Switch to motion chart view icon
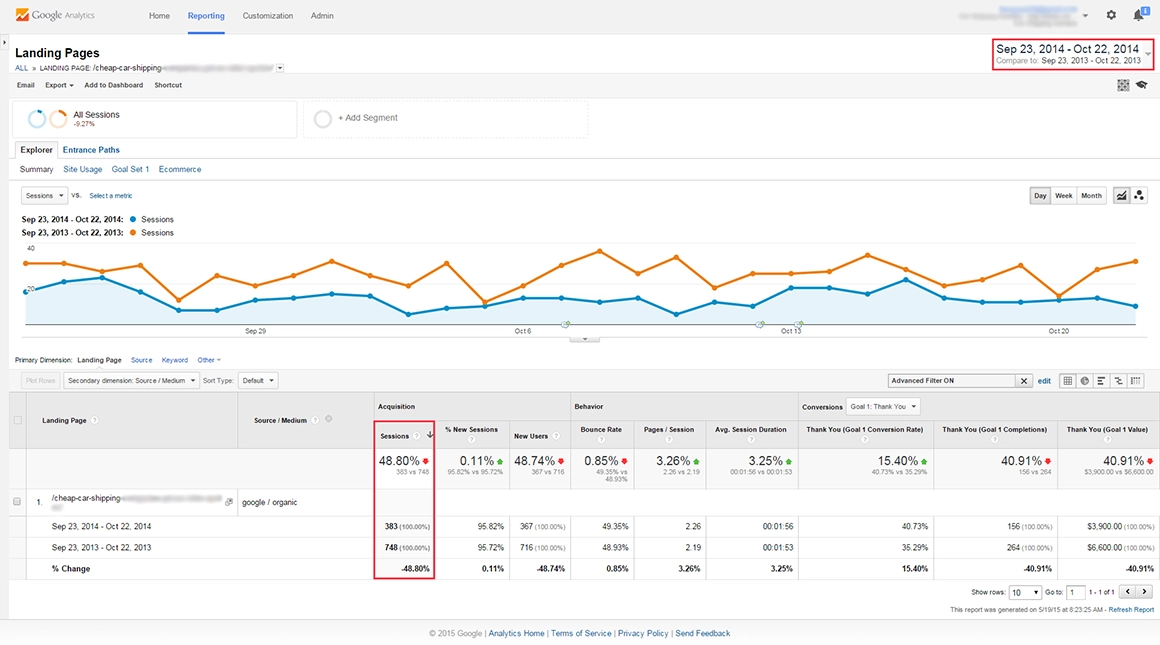The width and height of the screenshot is (1160, 645). (1139, 195)
